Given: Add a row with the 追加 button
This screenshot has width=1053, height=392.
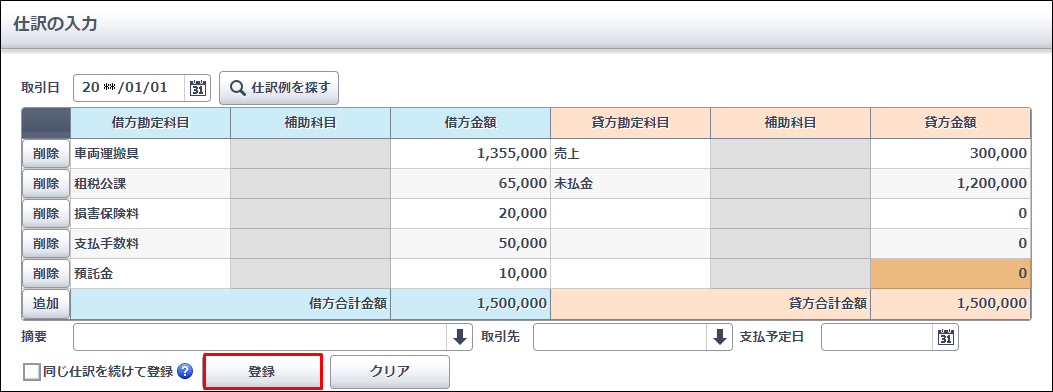Looking at the screenshot, I should (46, 304).
